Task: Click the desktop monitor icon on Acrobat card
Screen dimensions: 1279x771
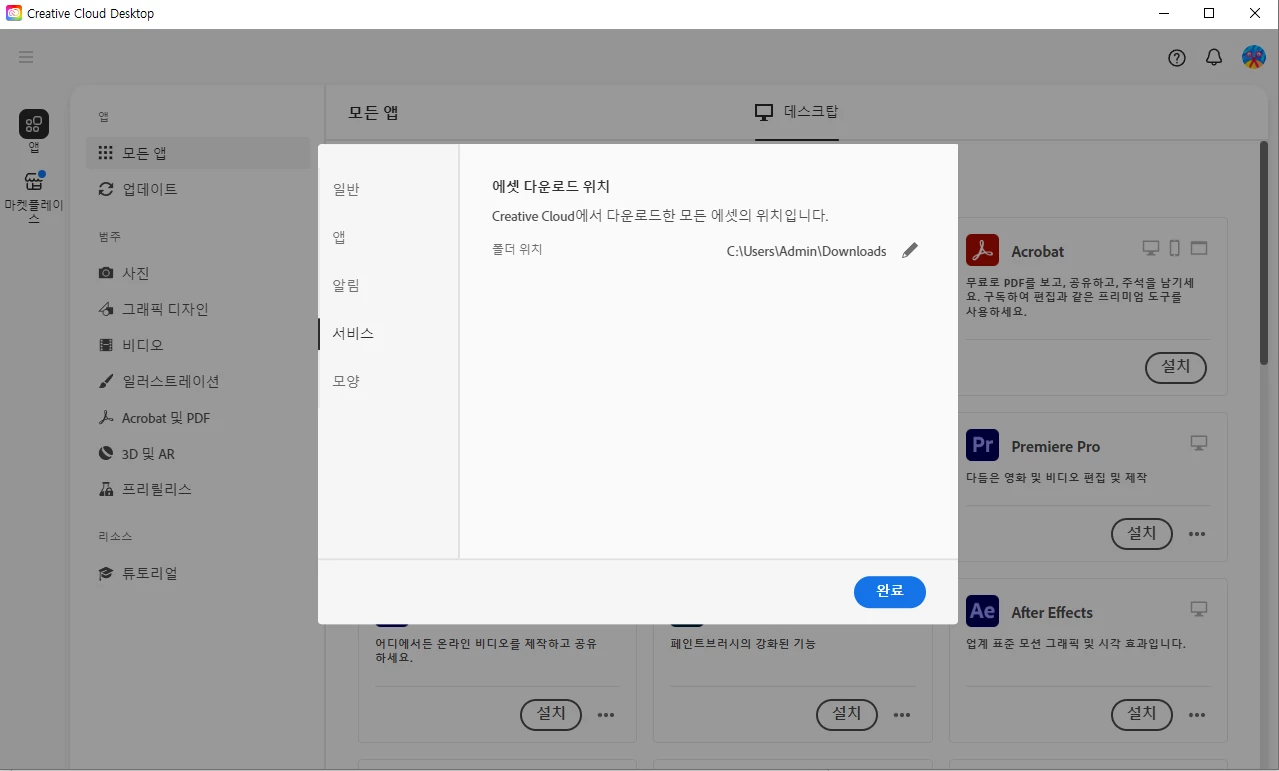Action: click(x=1151, y=248)
